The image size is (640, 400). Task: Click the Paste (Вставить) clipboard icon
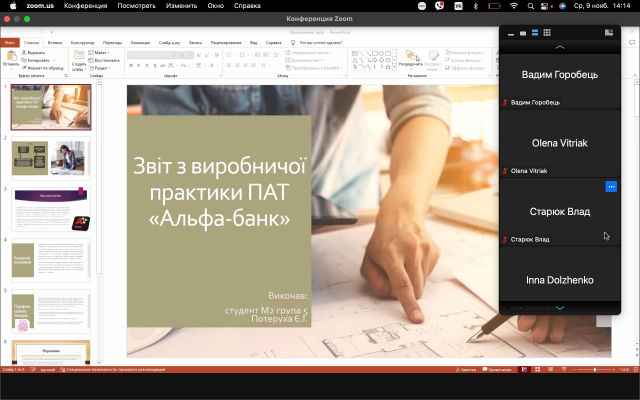tap(11, 56)
